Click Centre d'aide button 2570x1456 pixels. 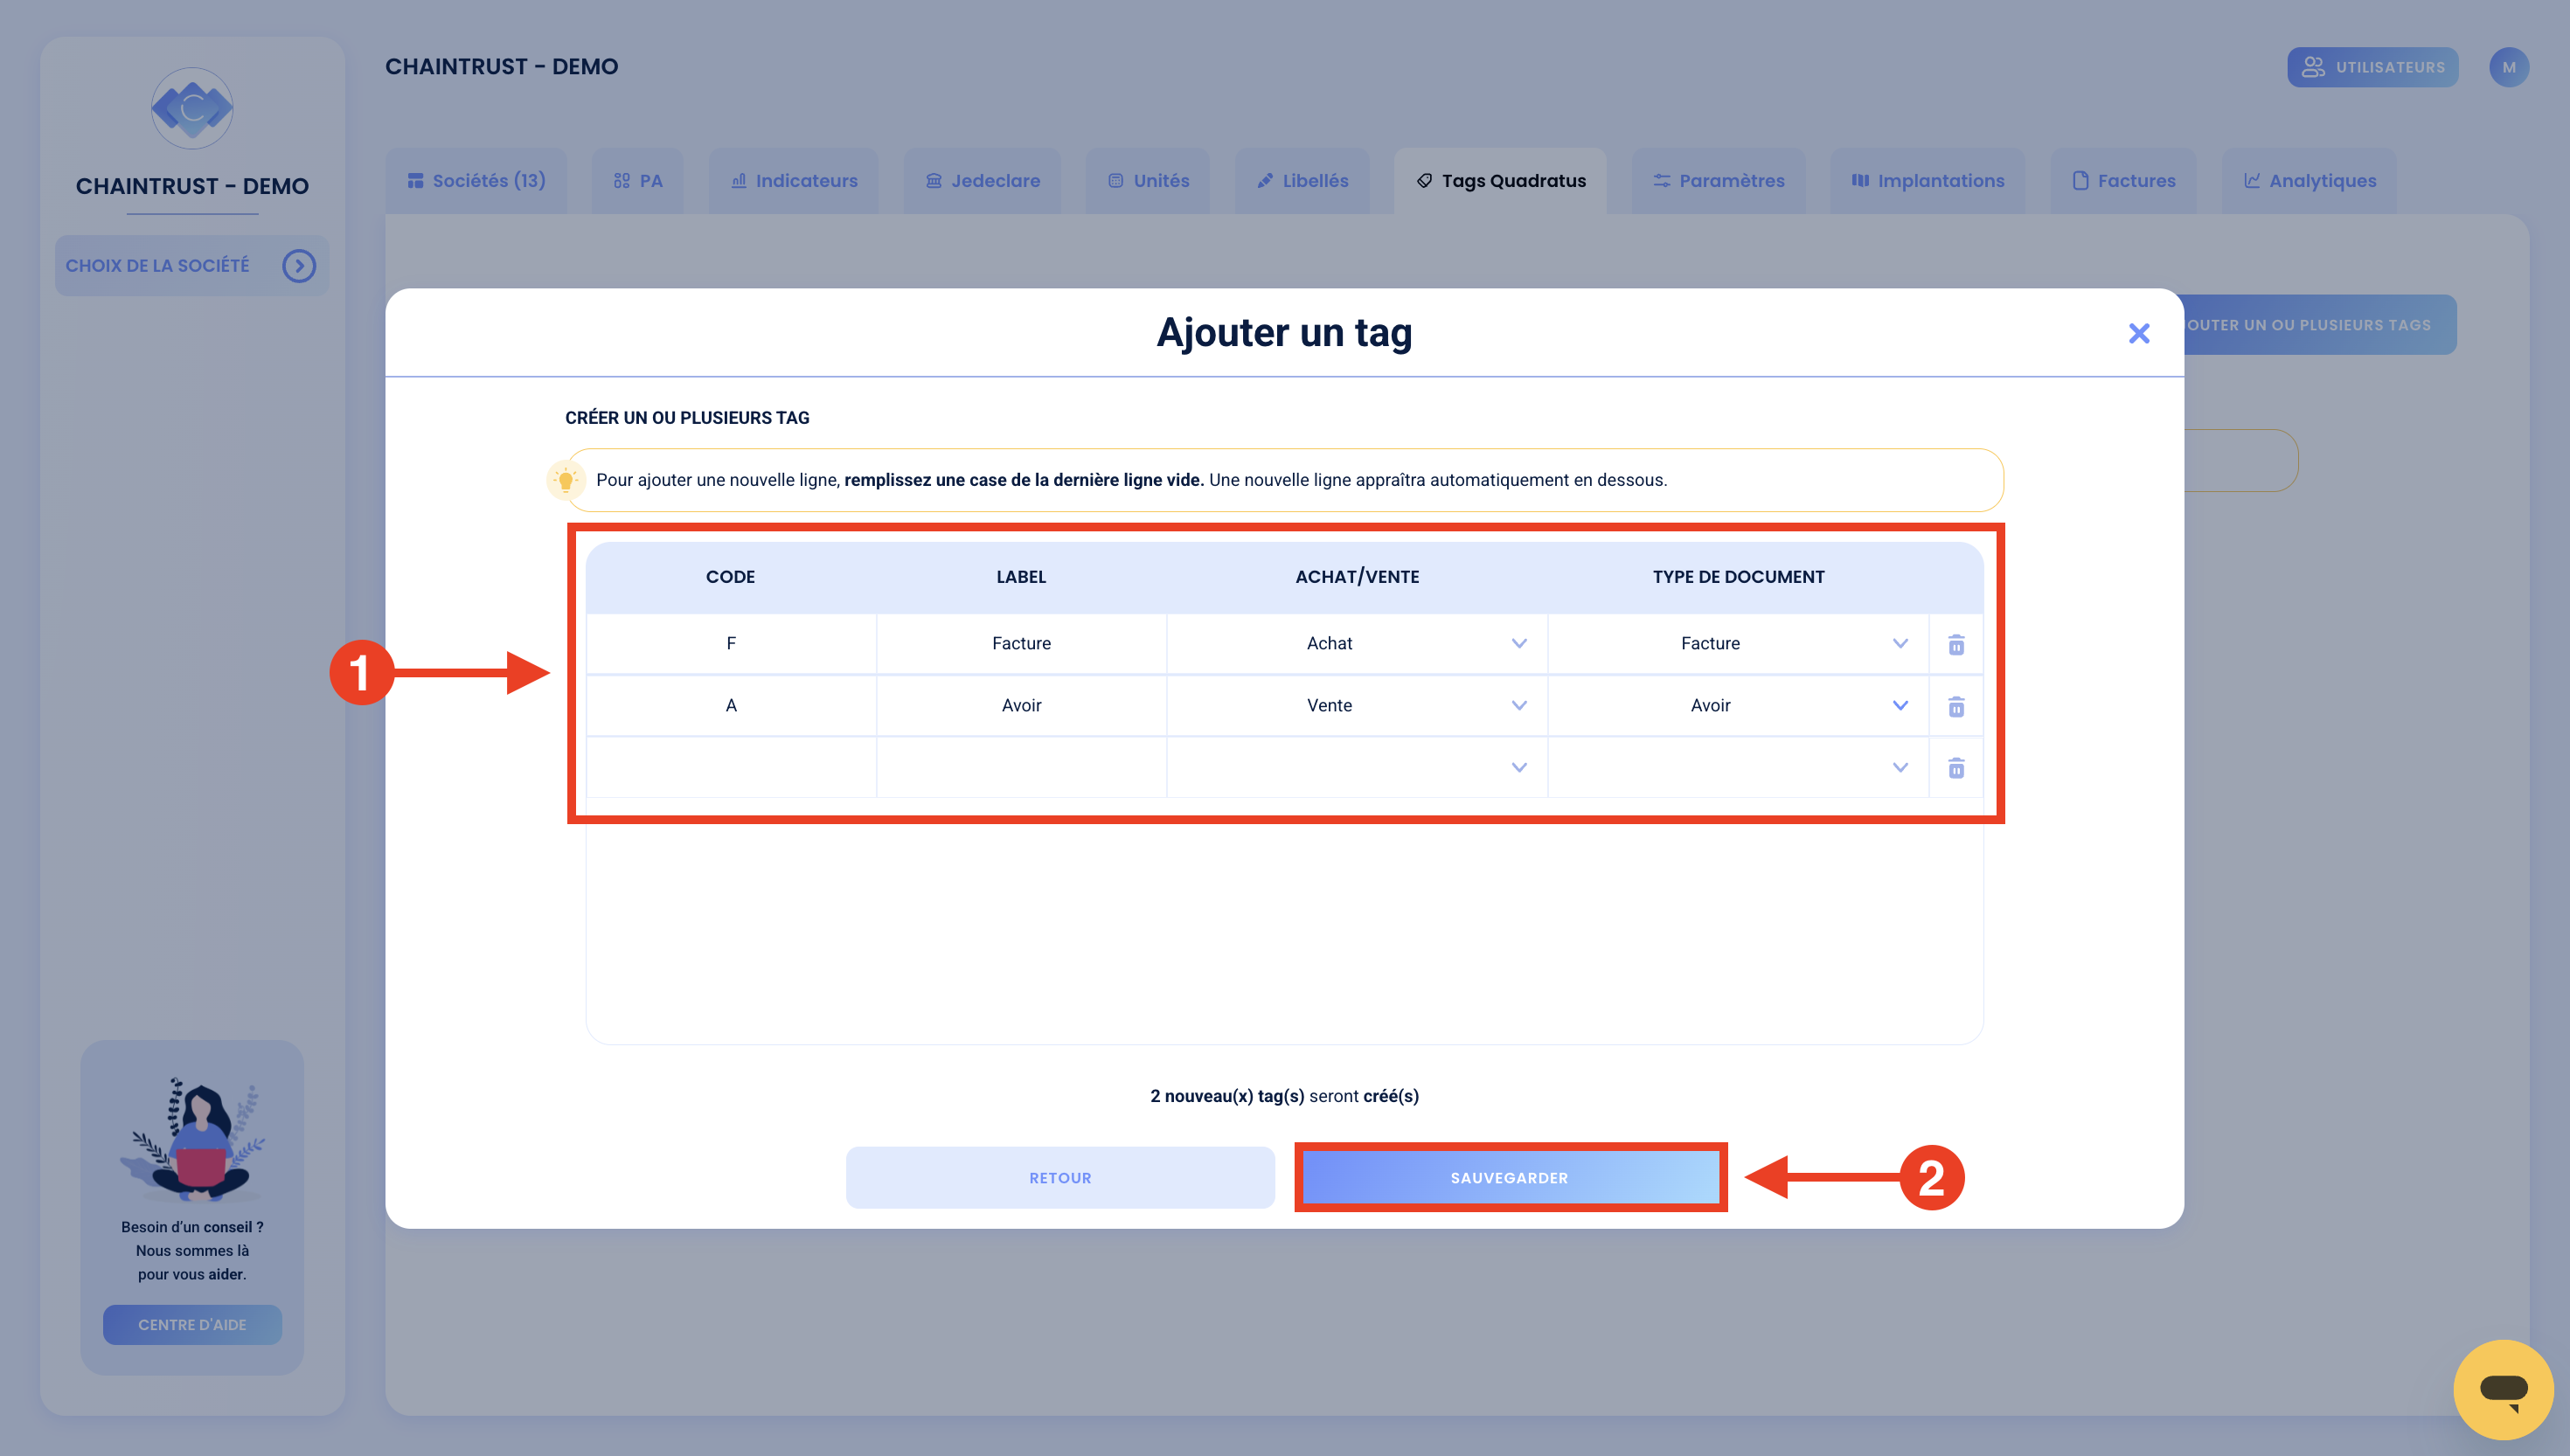pyautogui.click(x=192, y=1325)
